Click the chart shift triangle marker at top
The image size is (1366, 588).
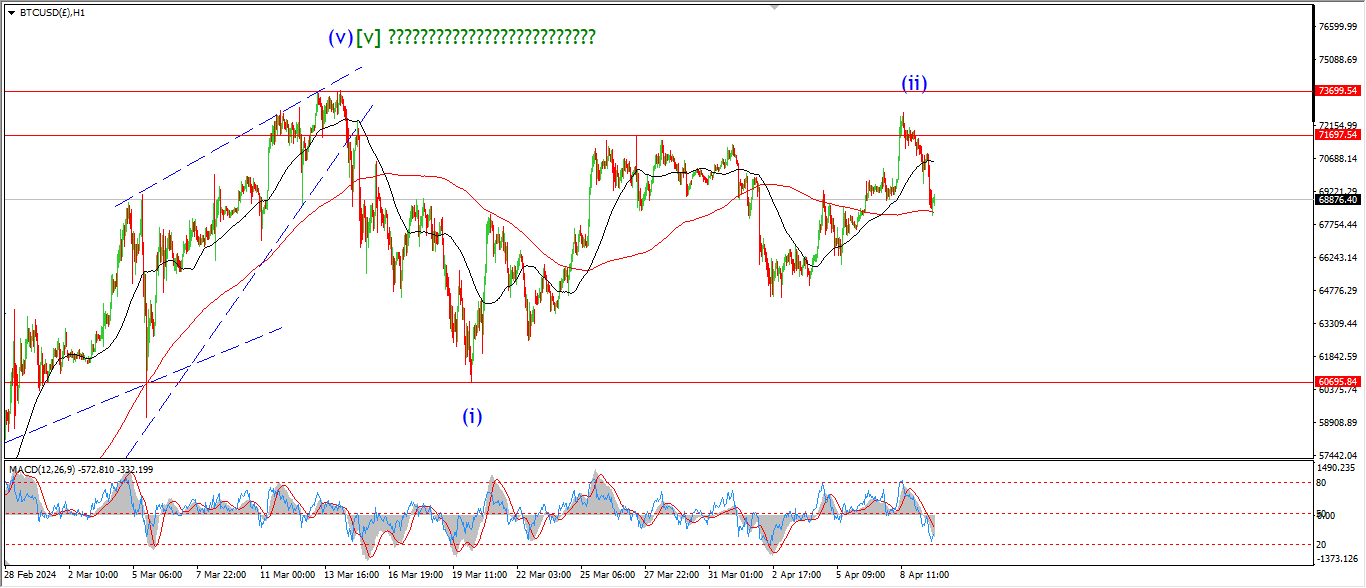coord(774,7)
